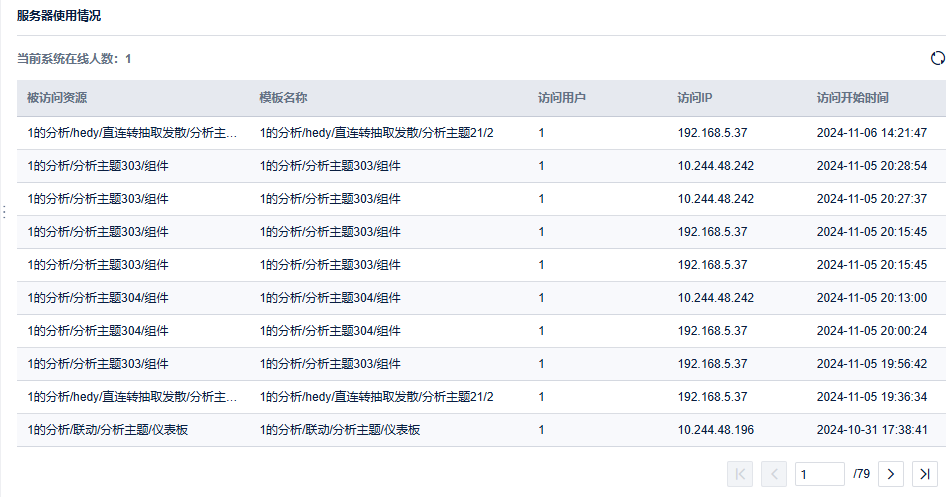Click the 当前系统在线人数 label

click(69, 59)
